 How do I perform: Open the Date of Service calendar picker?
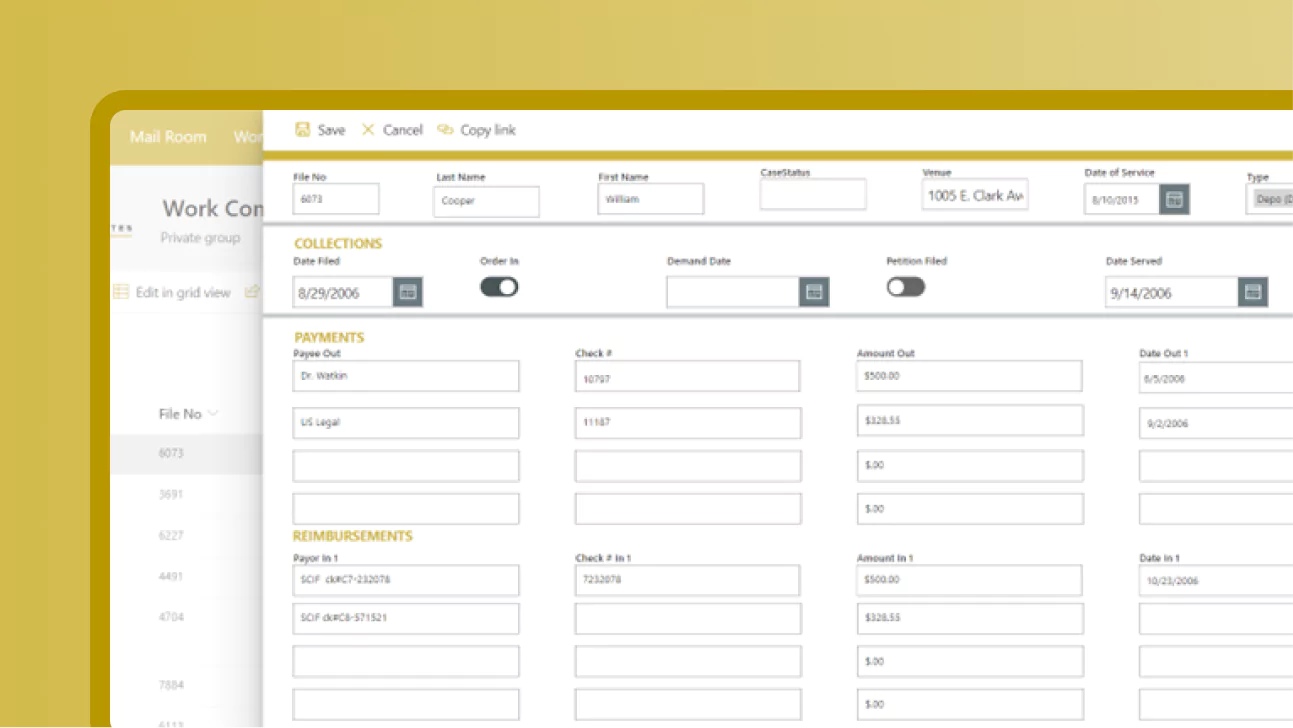point(1175,199)
